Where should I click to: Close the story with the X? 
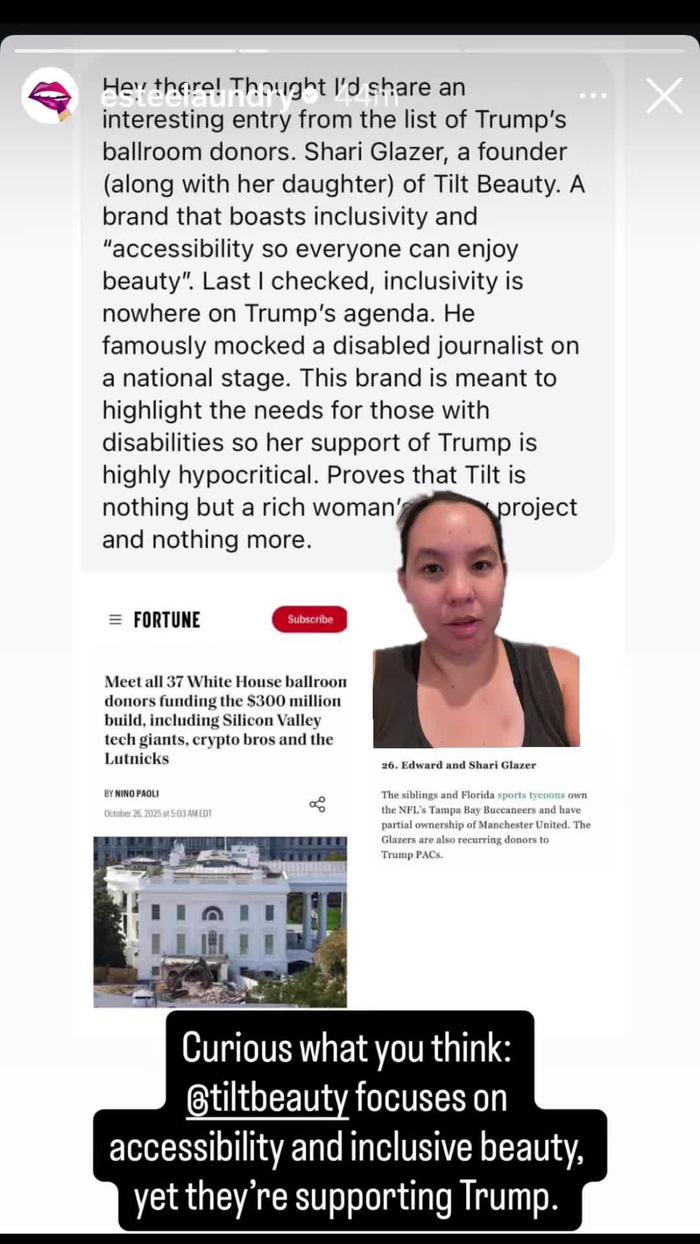pyautogui.click(x=664, y=96)
